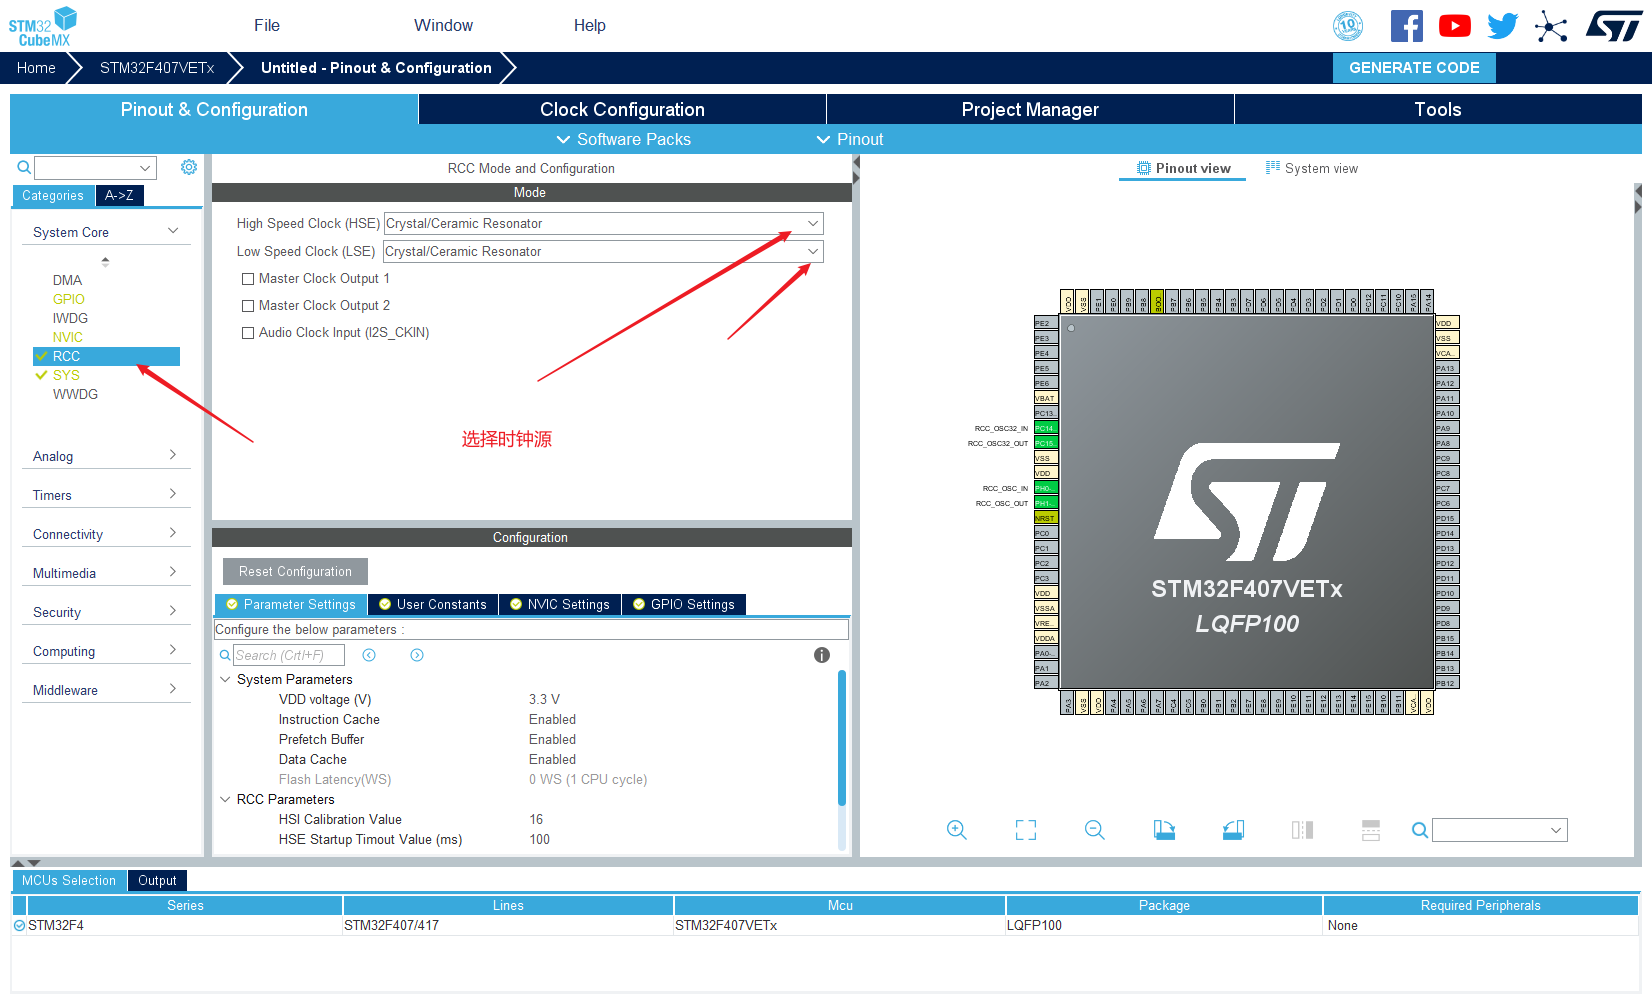This screenshot has width=1652, height=1004.
Task: Show the parameter info icon
Action: click(822, 655)
